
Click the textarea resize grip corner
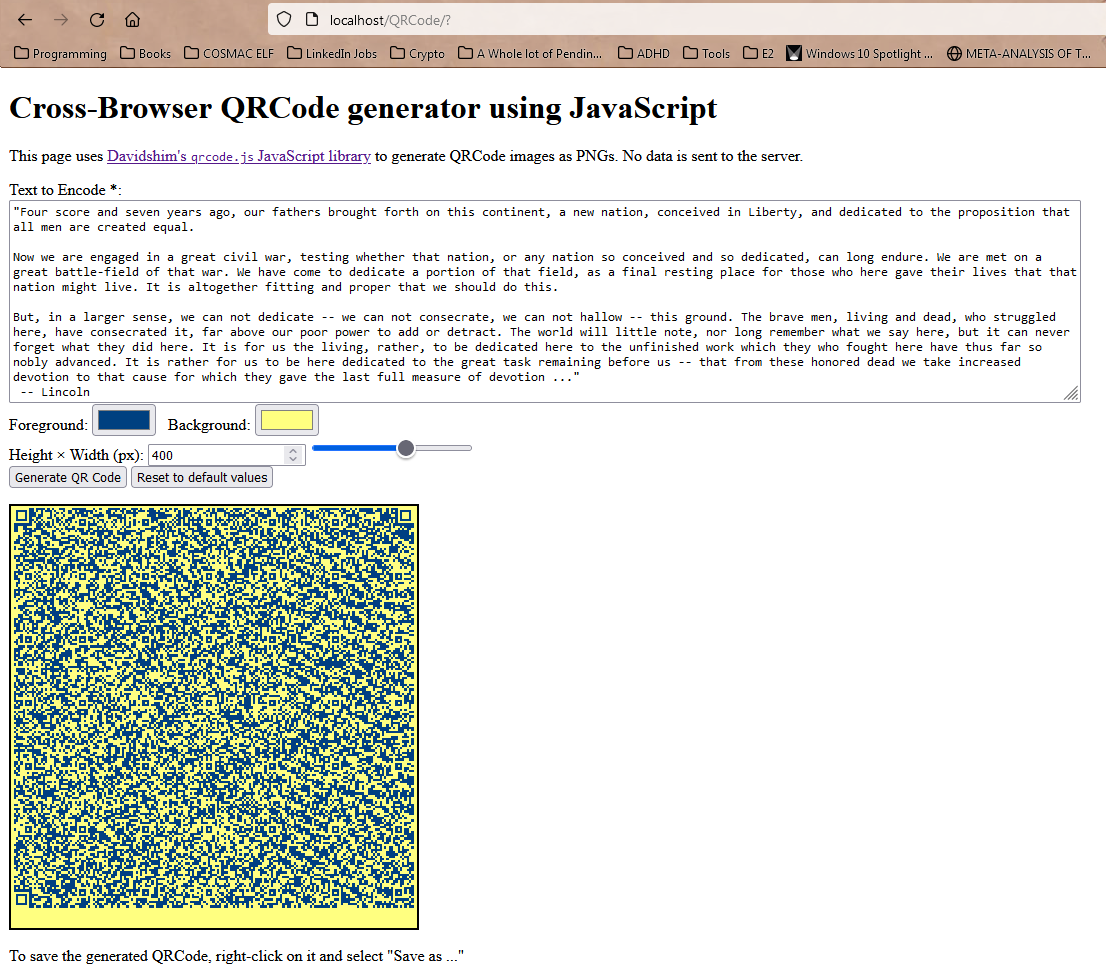point(1071,394)
